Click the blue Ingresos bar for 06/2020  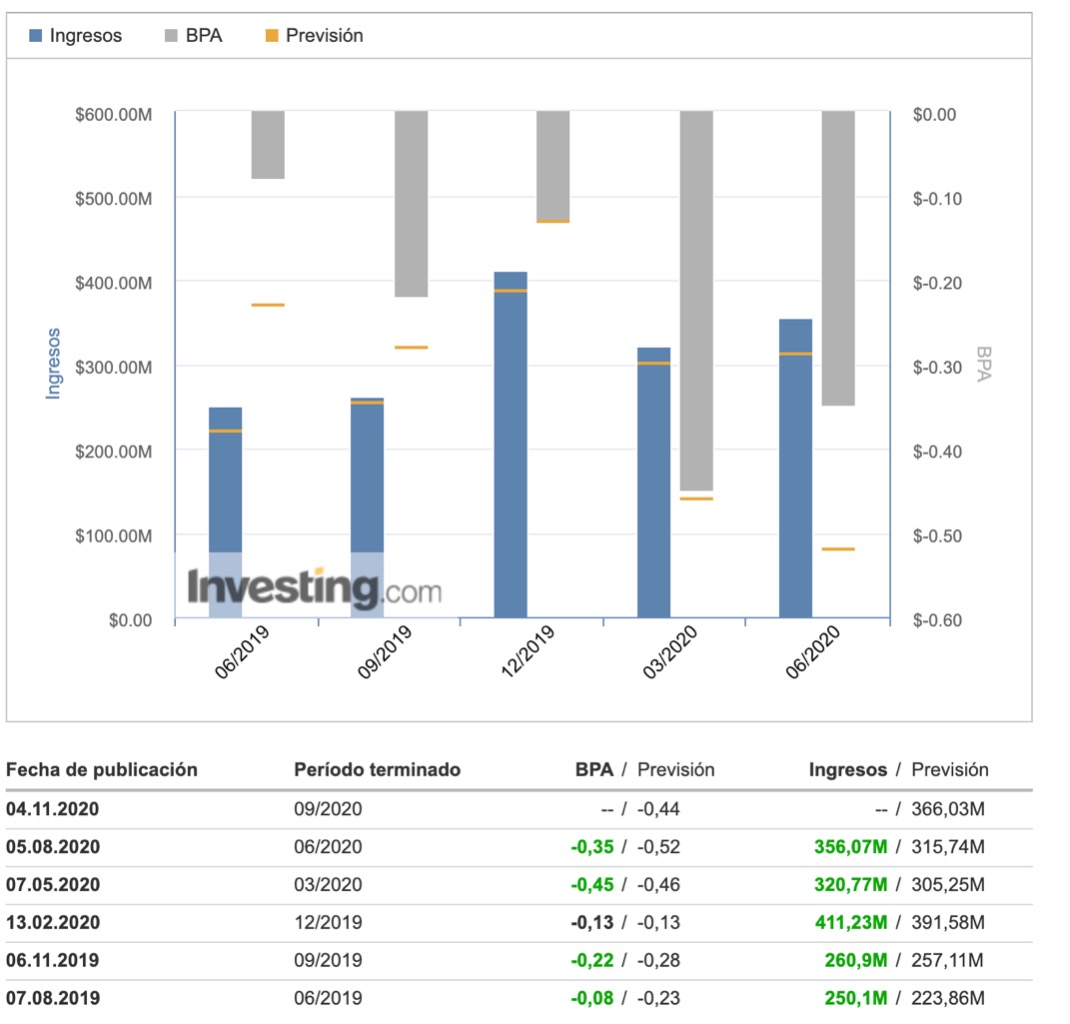pos(796,470)
